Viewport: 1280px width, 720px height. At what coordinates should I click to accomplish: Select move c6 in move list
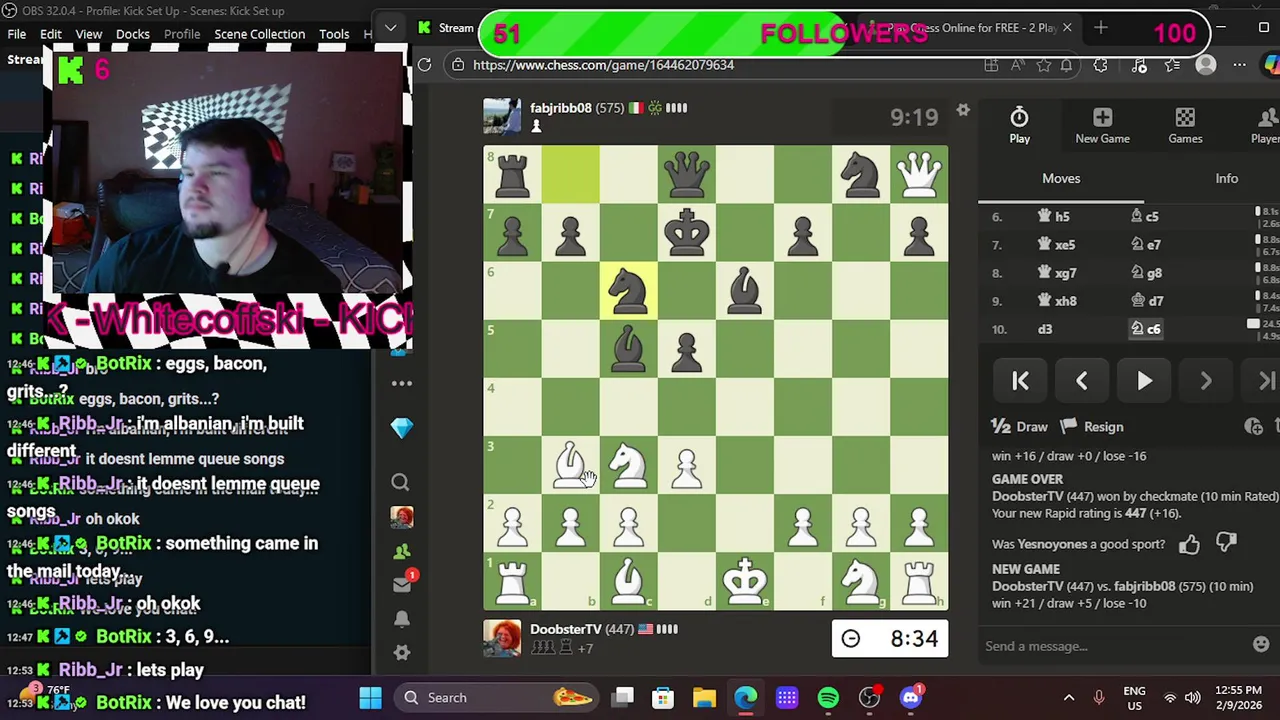1146,329
